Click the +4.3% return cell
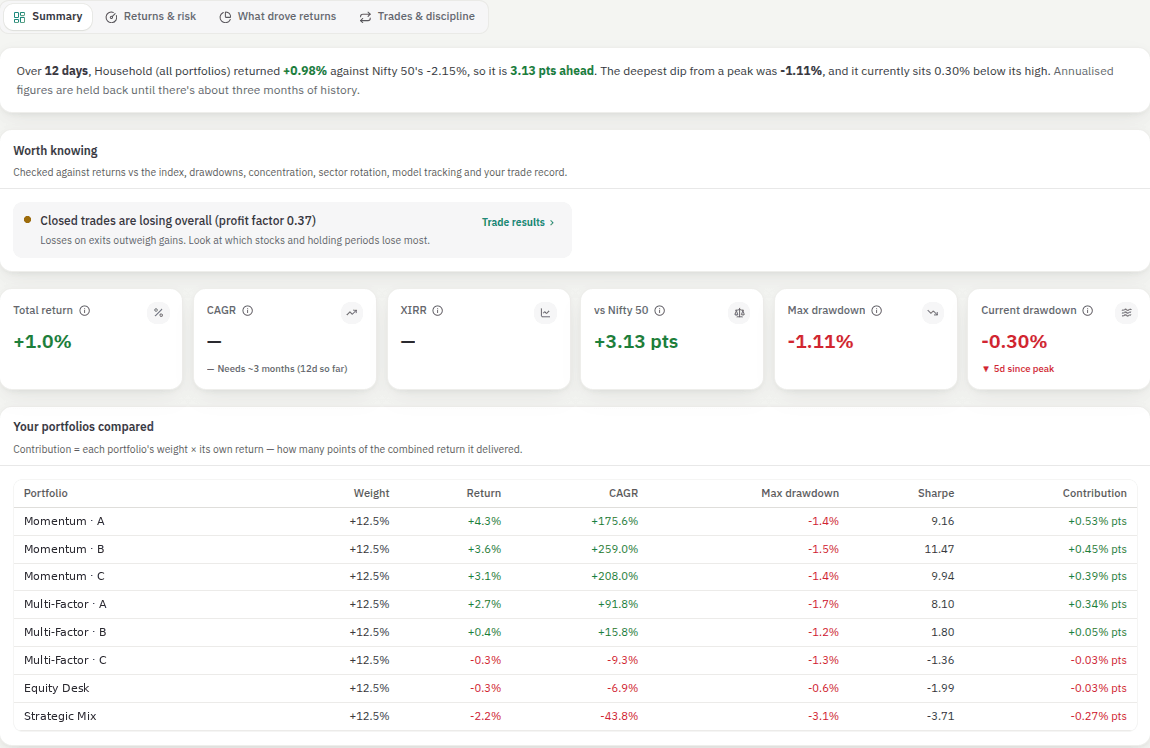The image size is (1150, 748). 484,521
